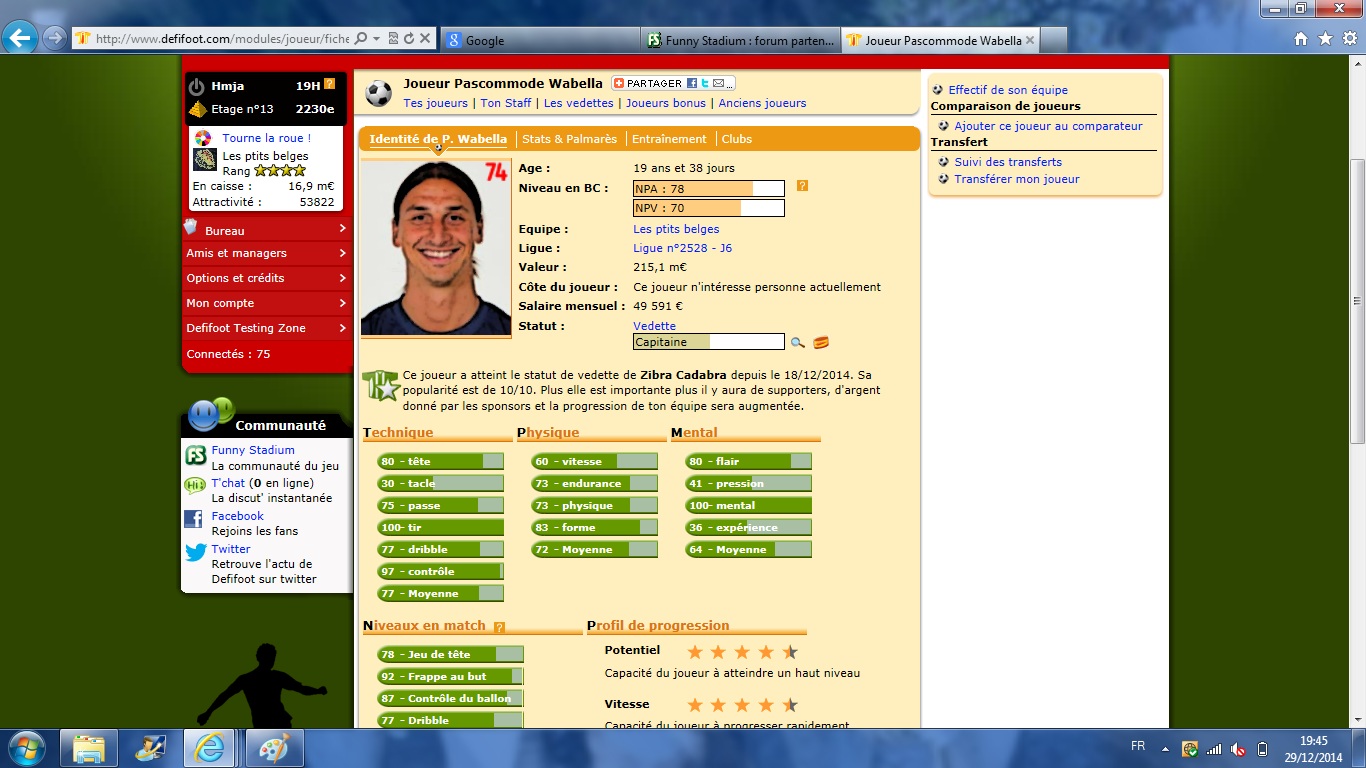Open the Joueurs bonus link
This screenshot has height=768, width=1366.
(666, 103)
